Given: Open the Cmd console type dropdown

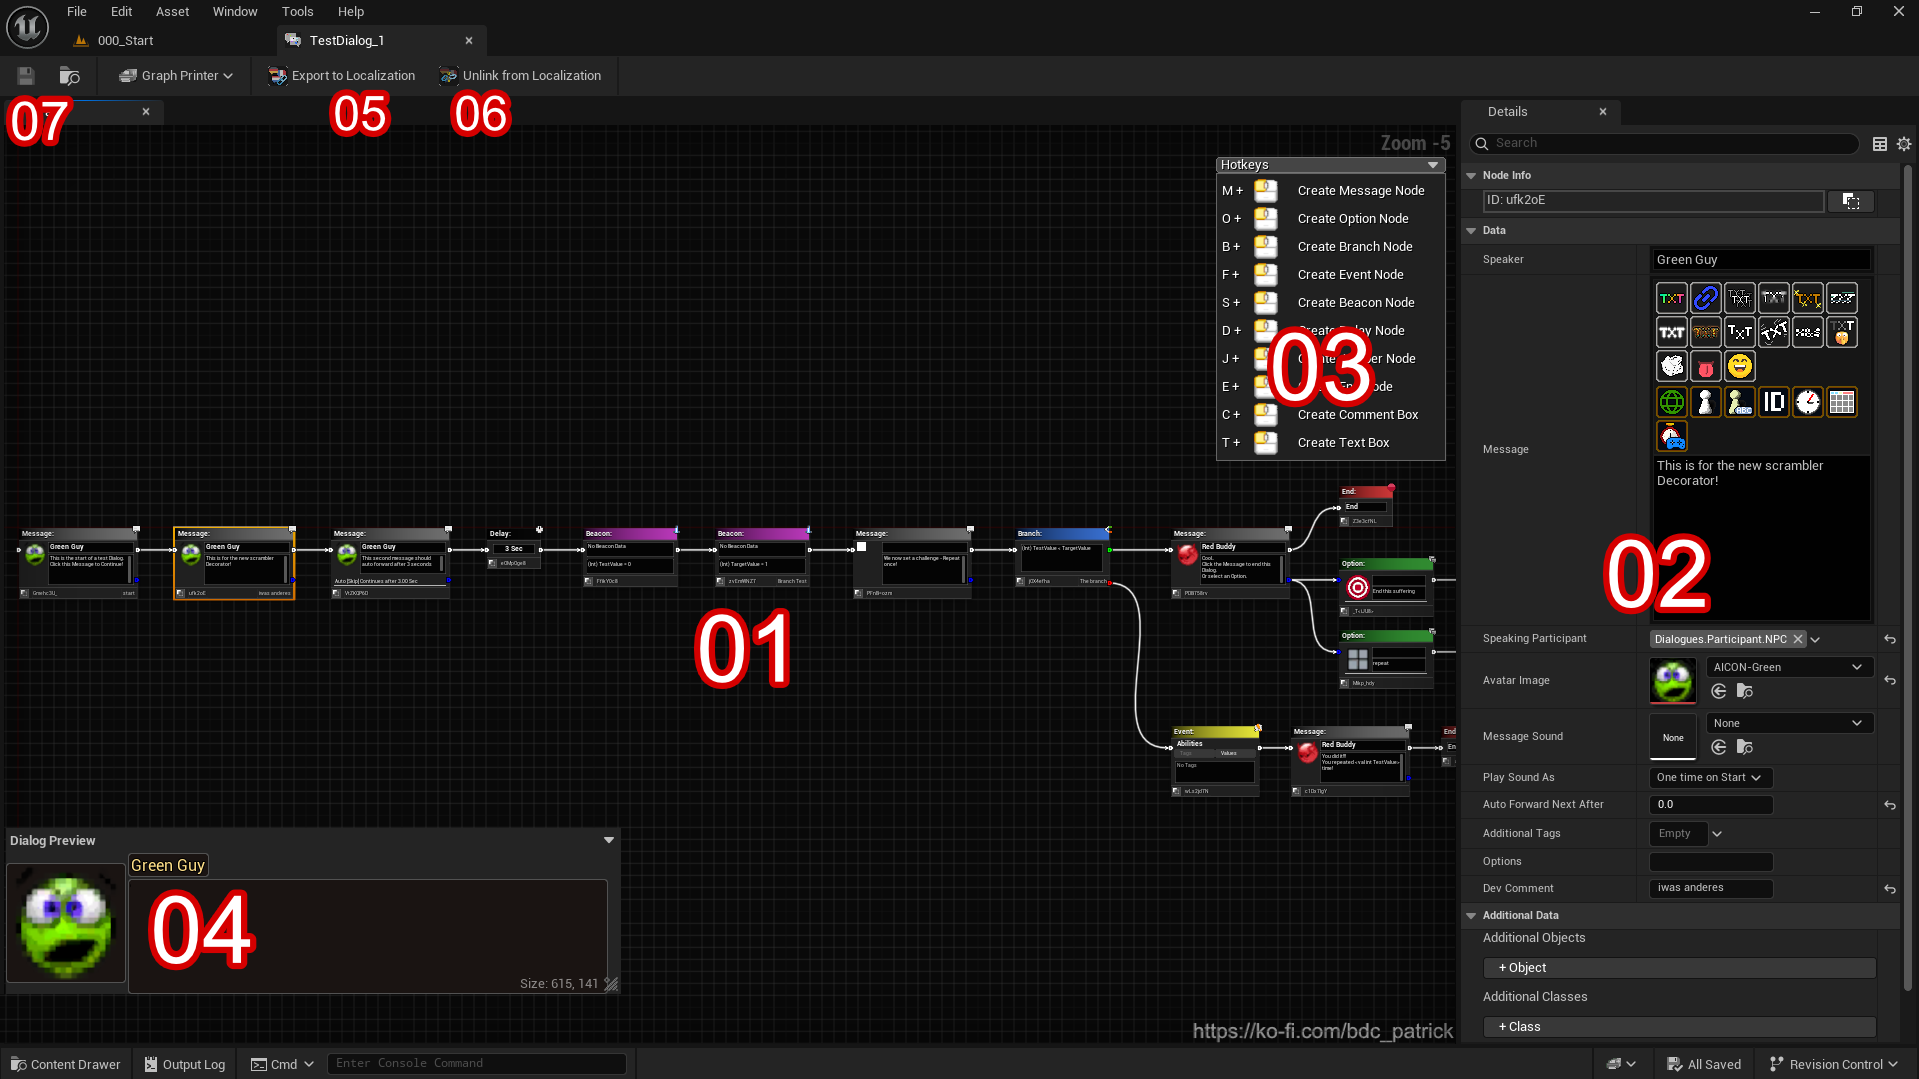Looking at the screenshot, I should (283, 1064).
